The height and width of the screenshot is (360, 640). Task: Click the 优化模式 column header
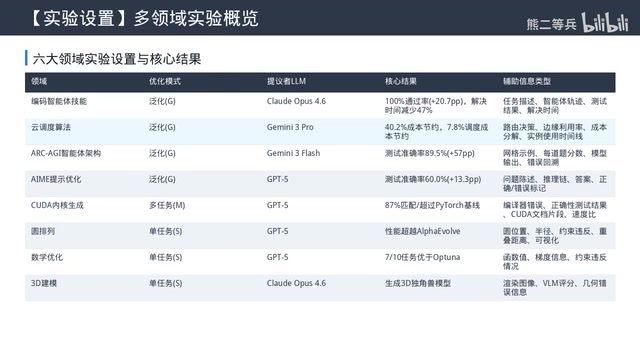click(164, 81)
